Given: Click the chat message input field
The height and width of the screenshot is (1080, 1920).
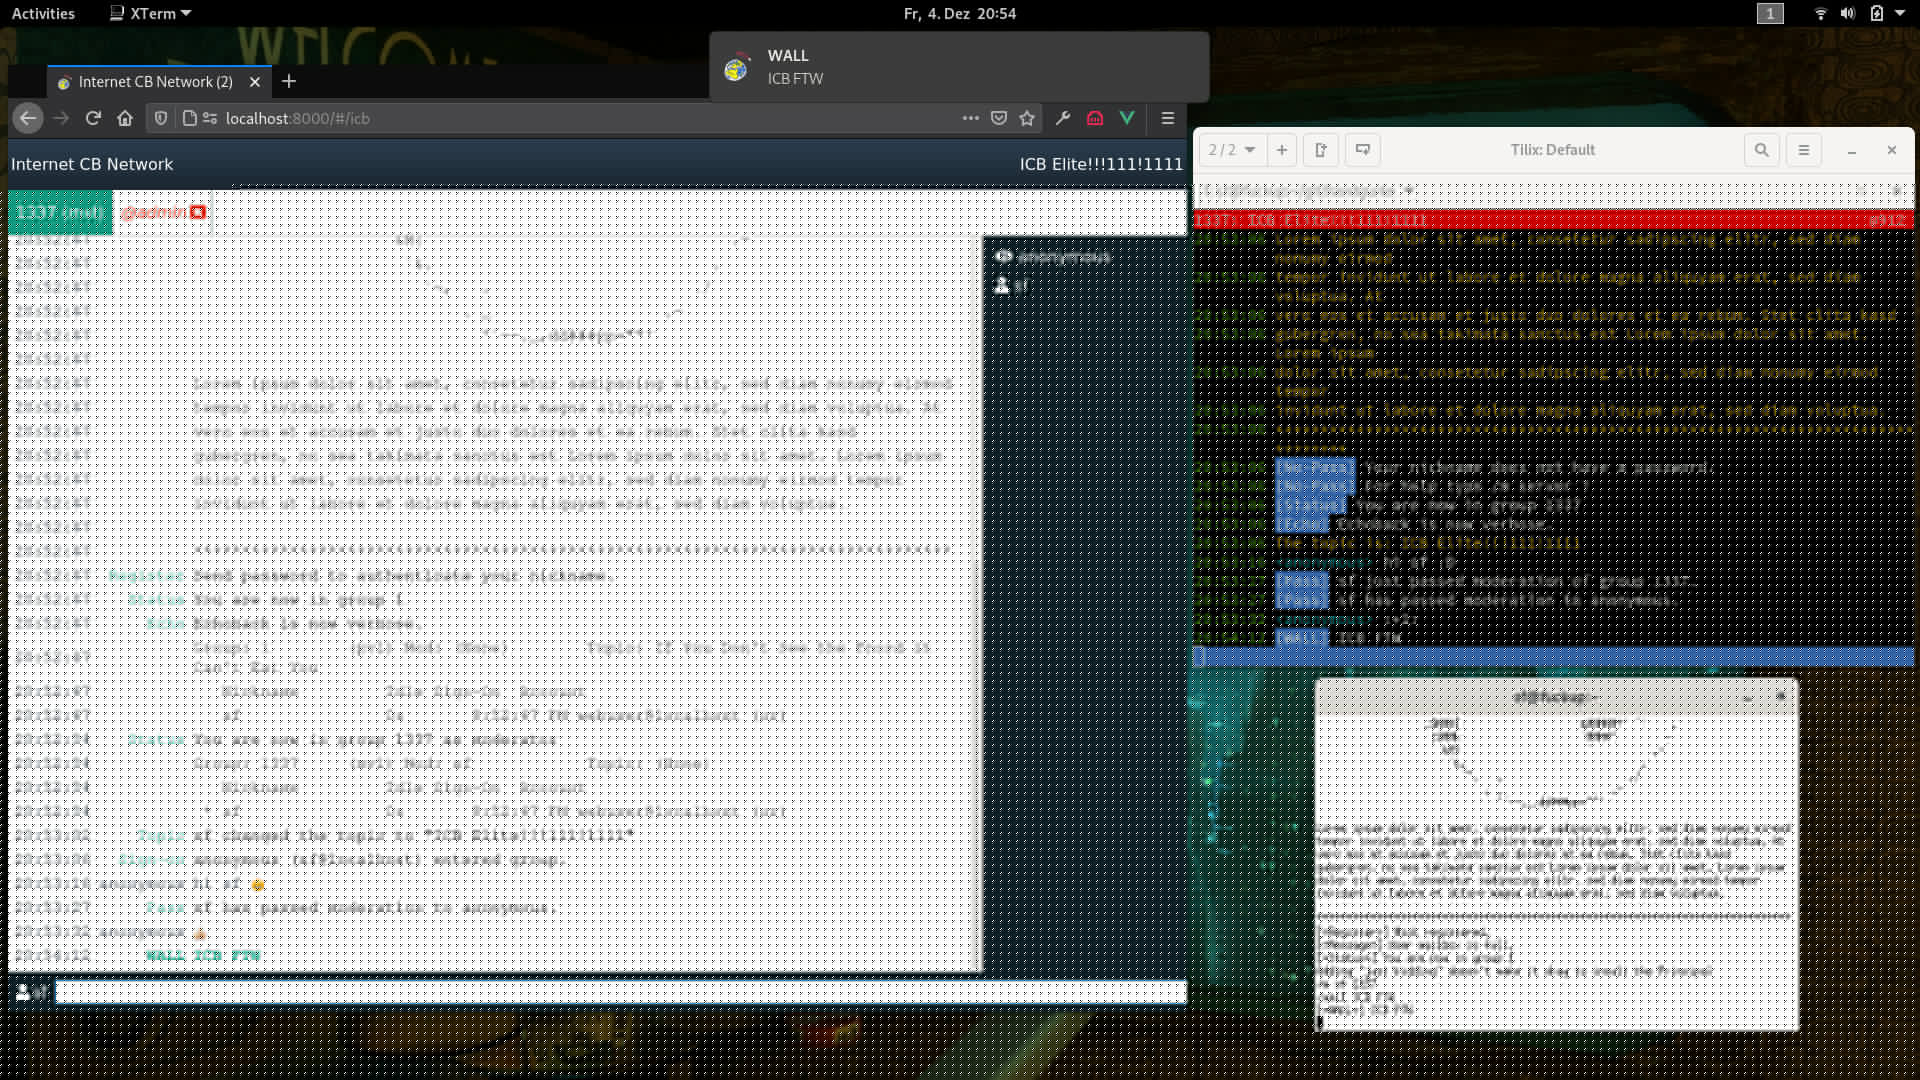Looking at the screenshot, I should point(620,992).
